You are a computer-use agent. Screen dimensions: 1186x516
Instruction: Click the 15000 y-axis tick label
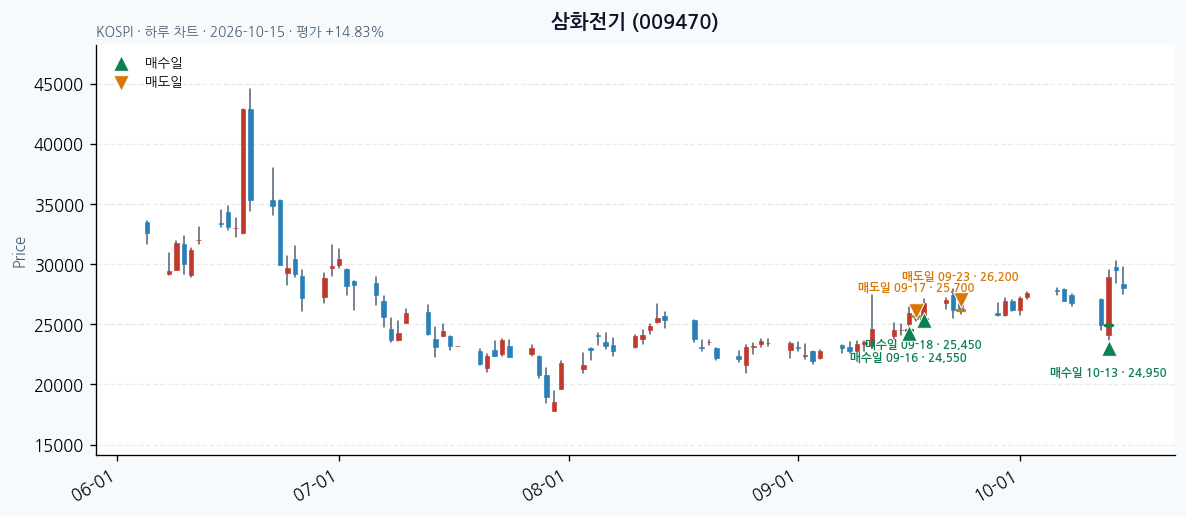[x=58, y=446]
